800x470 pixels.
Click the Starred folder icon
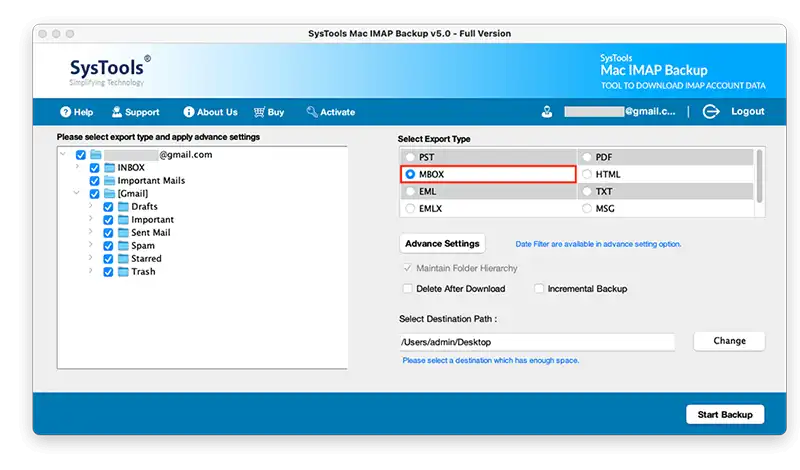[x=123, y=259]
